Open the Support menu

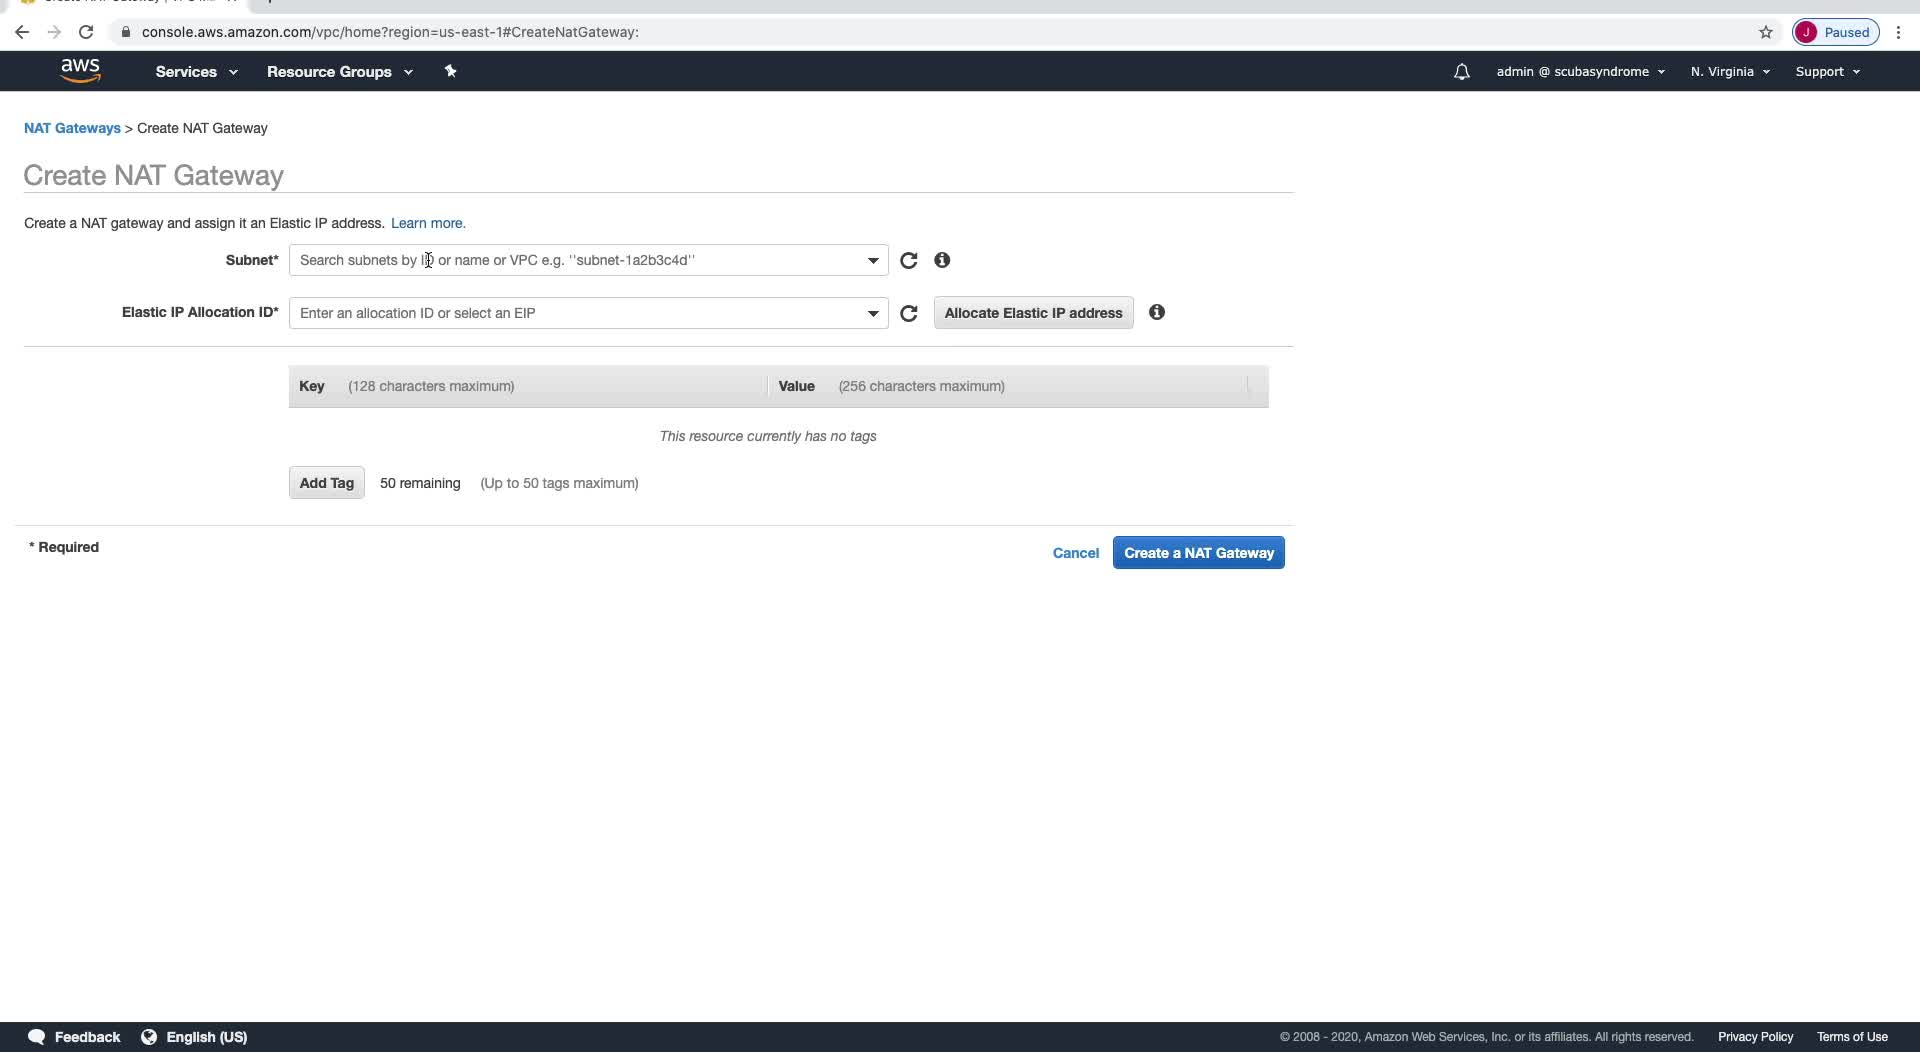point(1827,72)
